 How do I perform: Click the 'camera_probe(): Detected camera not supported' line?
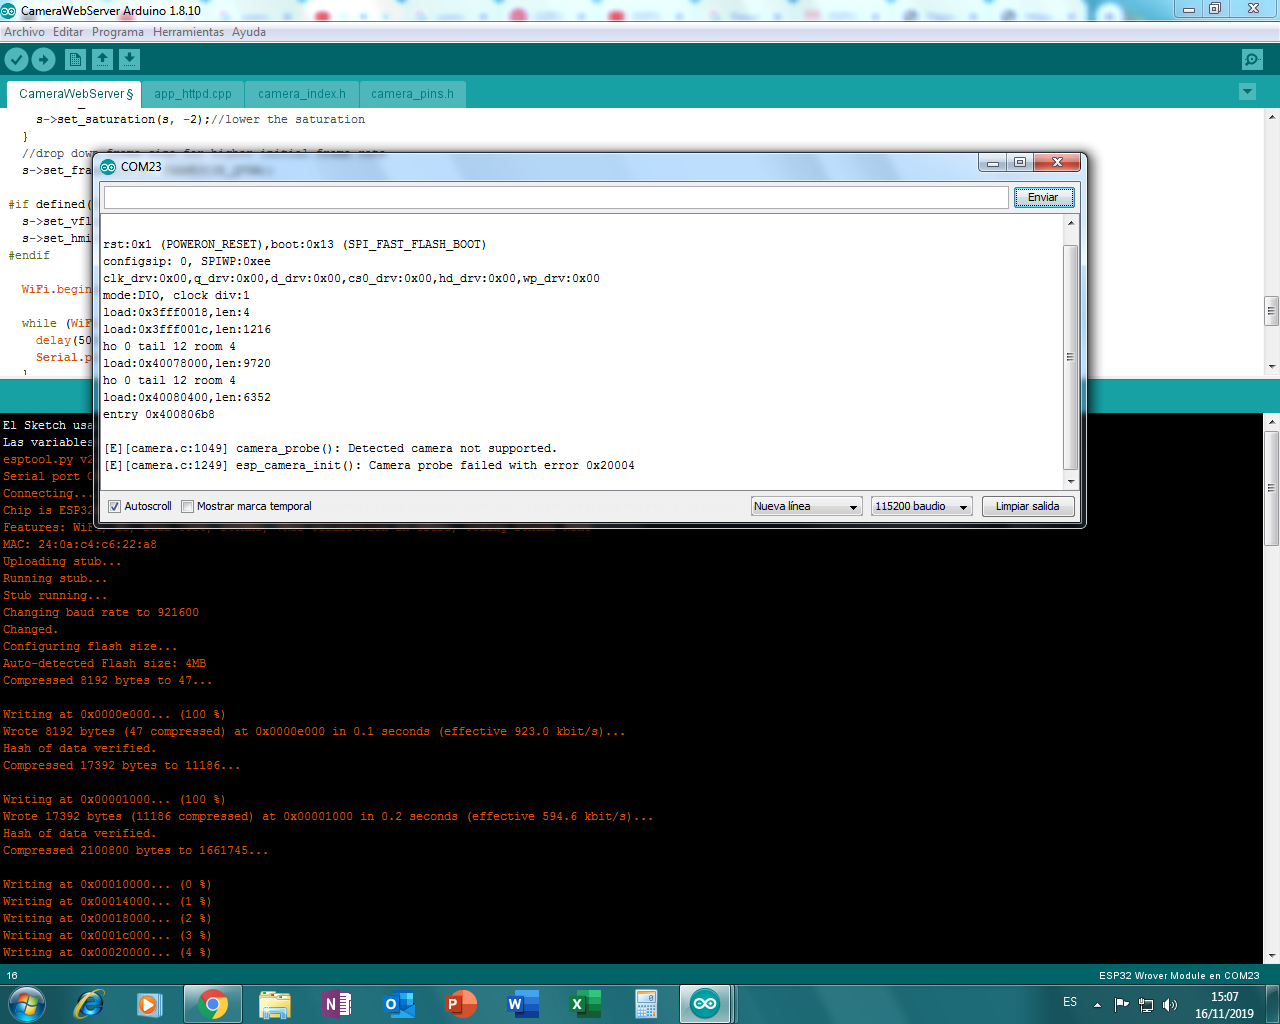(330, 448)
